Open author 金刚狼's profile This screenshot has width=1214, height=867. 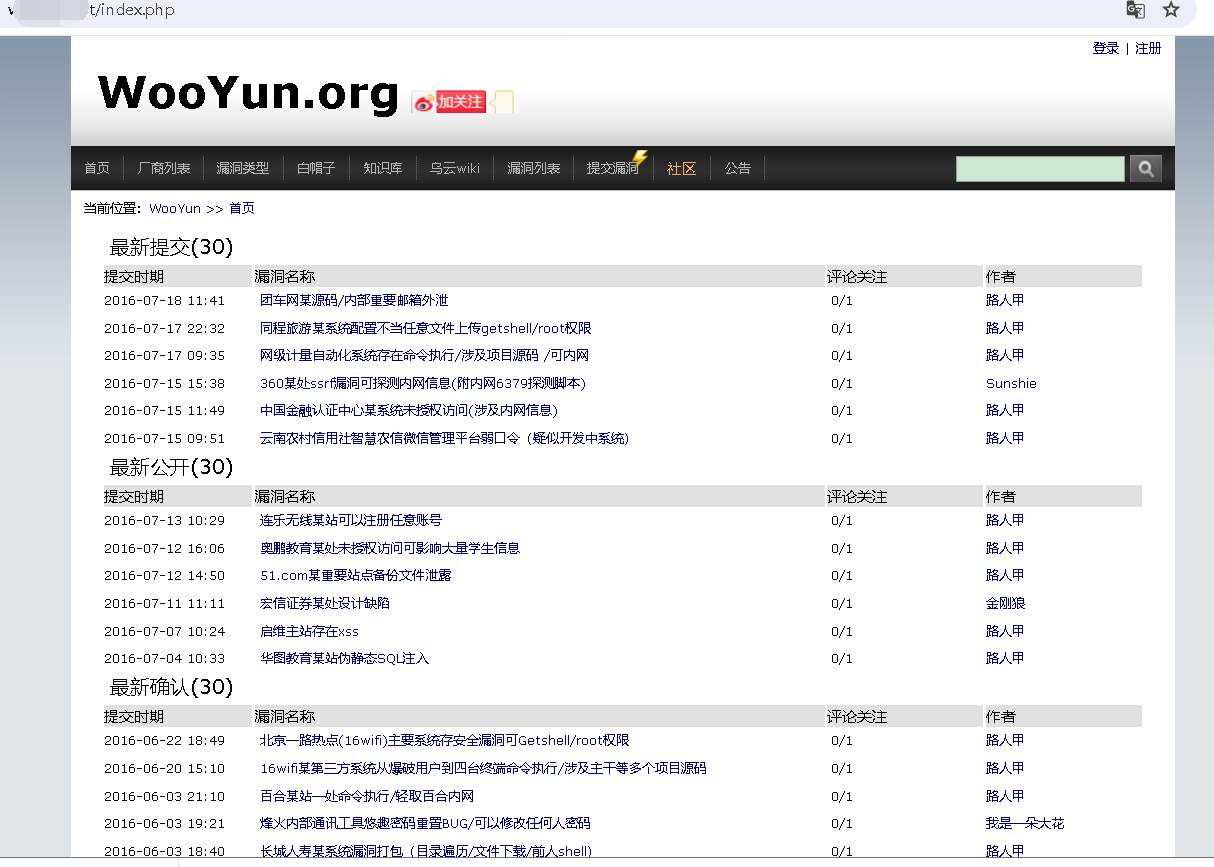[1005, 604]
